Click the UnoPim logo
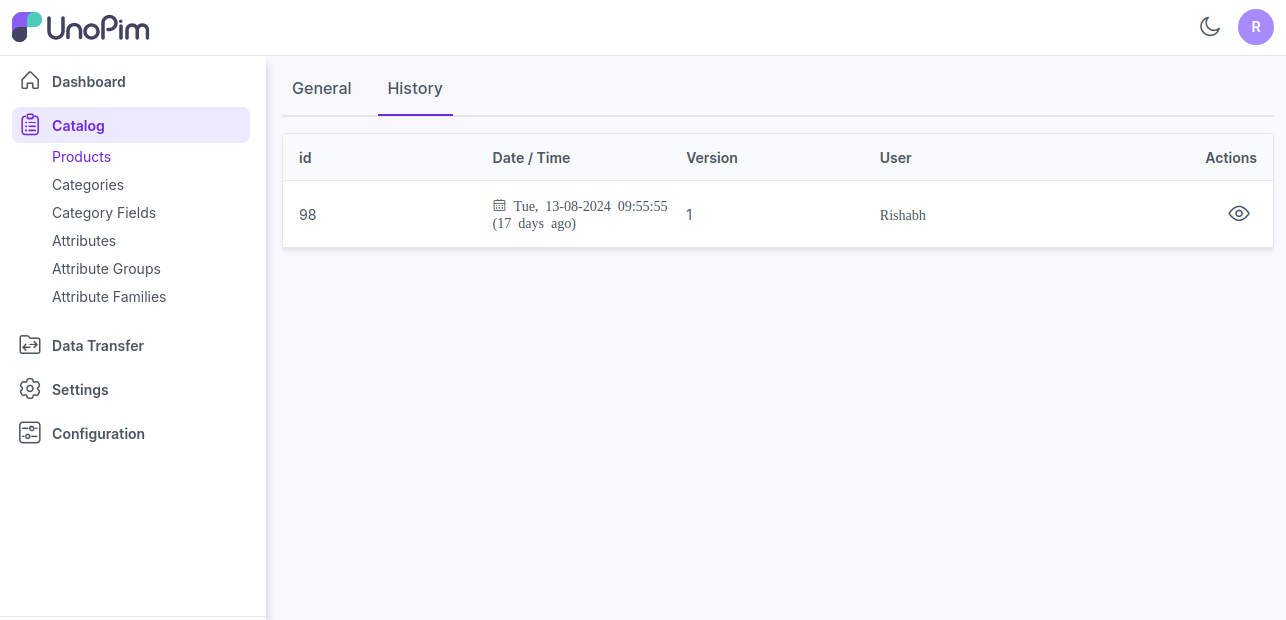Image resolution: width=1286 pixels, height=620 pixels. [81, 27]
